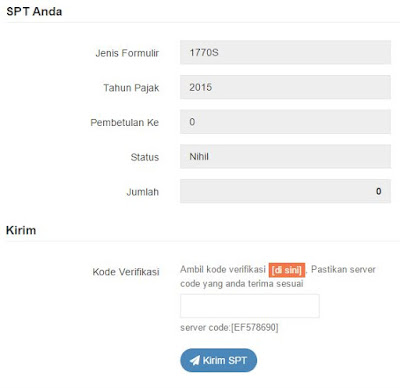
Task: Click the server code EF578690 text
Action: pyautogui.click(x=229, y=327)
